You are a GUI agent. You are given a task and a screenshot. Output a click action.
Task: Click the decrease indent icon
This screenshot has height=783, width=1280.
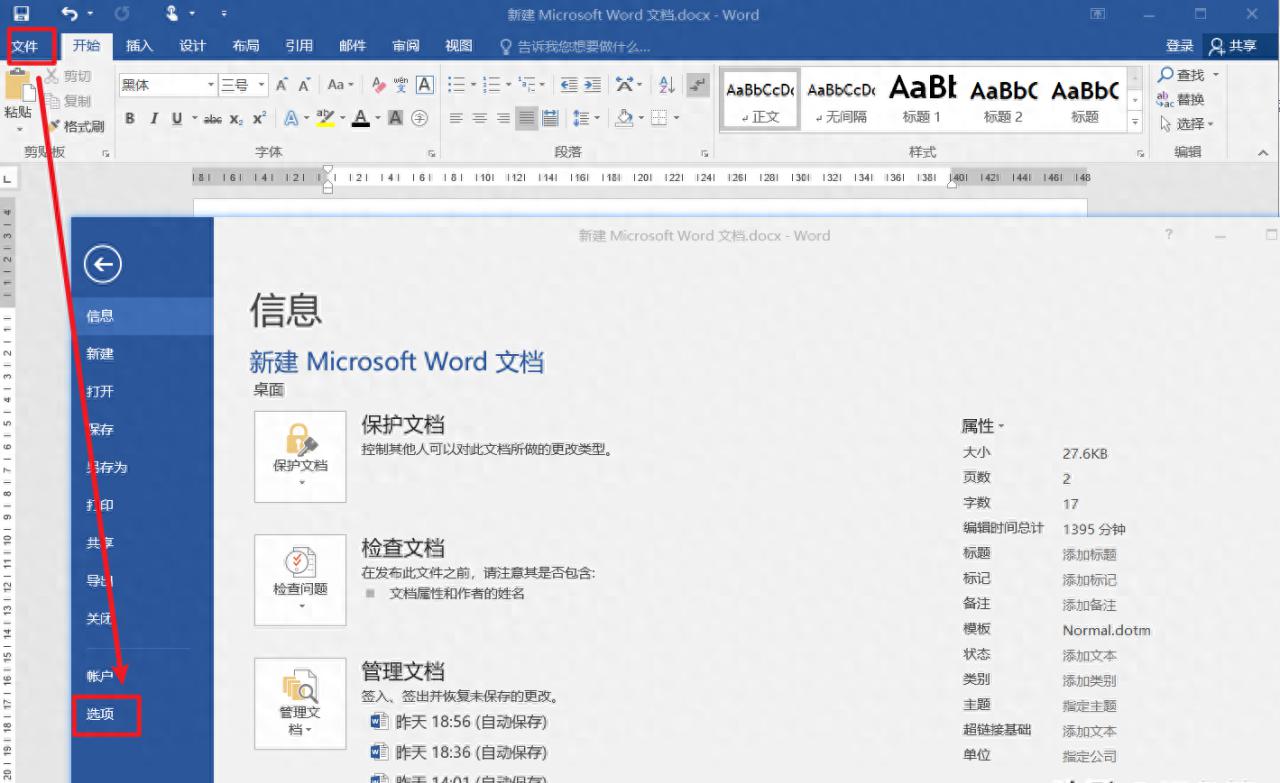coord(569,85)
